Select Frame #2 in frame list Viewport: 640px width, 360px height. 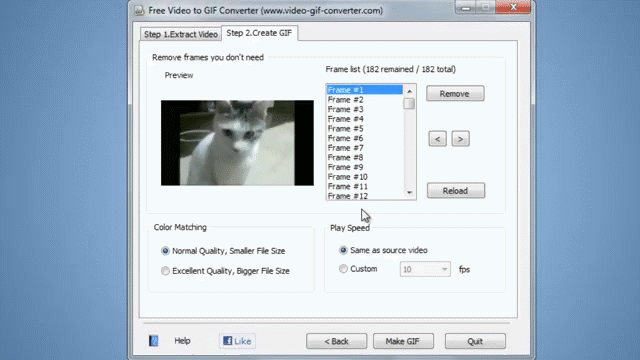tap(365, 100)
